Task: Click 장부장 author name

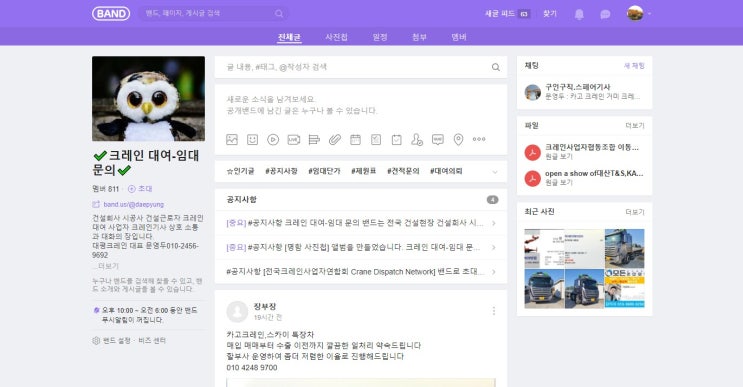Action: point(264,306)
